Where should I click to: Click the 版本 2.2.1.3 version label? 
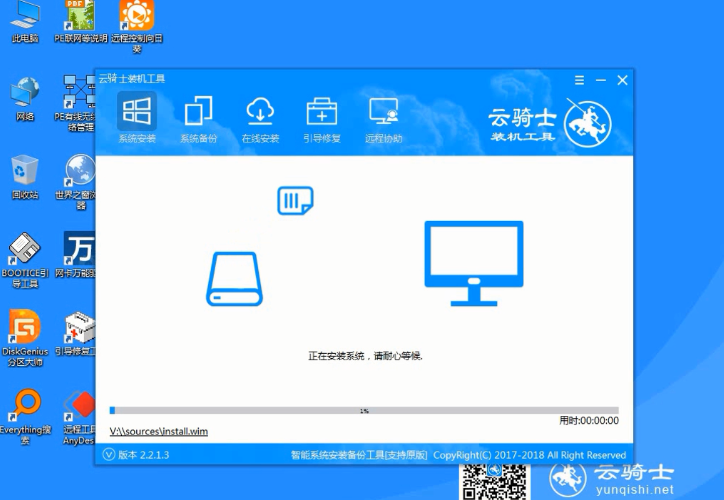tap(144, 455)
